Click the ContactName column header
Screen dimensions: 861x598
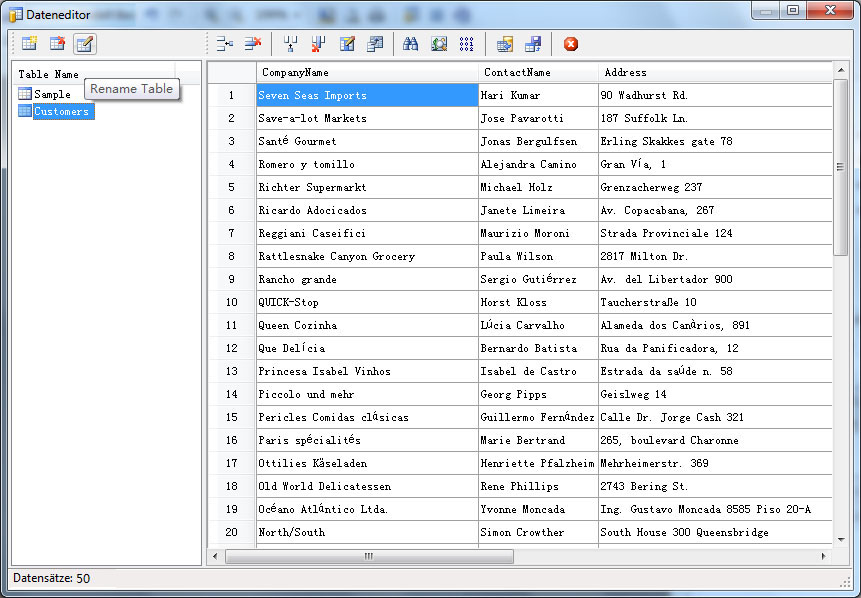[x=538, y=72]
